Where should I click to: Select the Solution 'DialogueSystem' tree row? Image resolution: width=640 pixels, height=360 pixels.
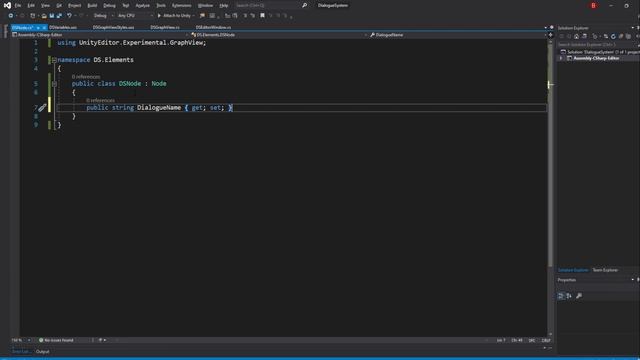(x=599, y=52)
